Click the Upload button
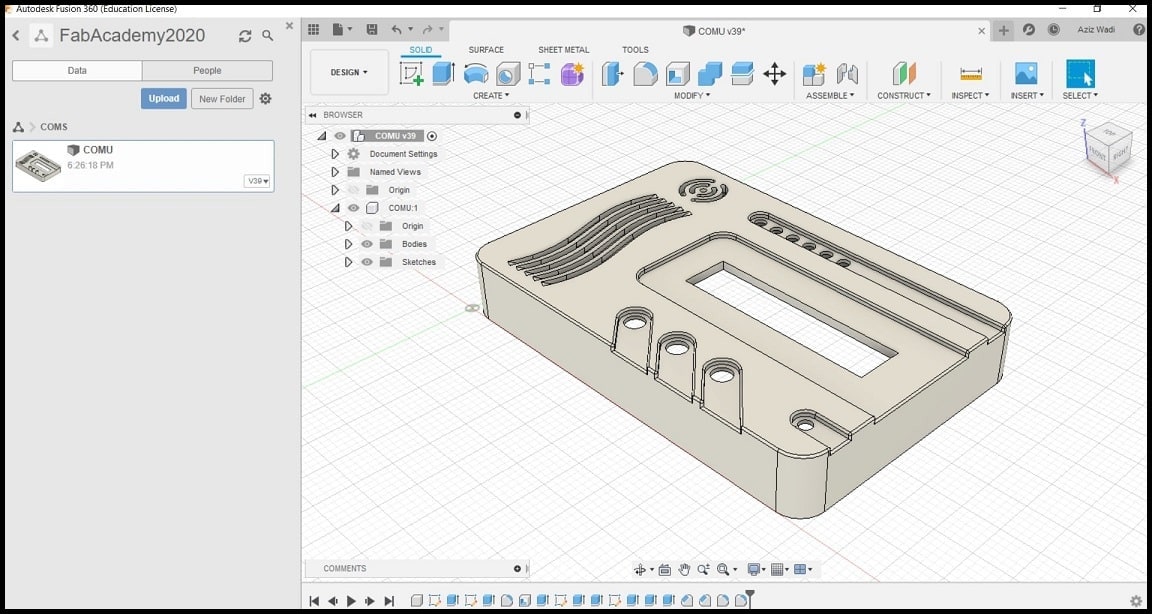 coord(163,99)
